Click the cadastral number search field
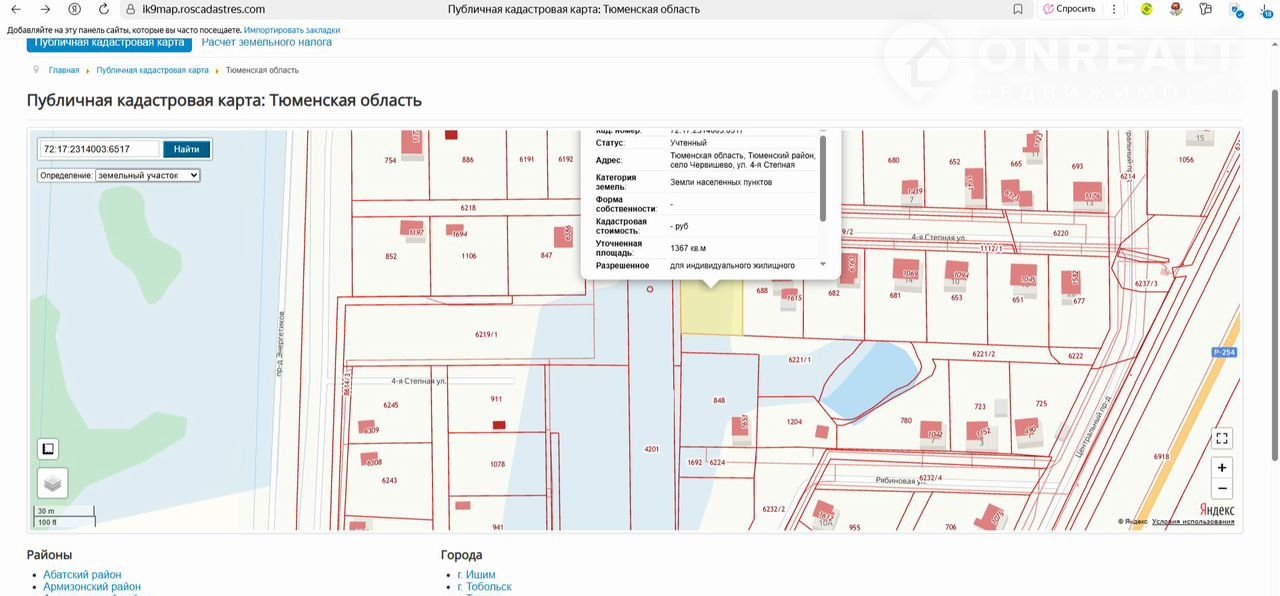 click(x=99, y=149)
